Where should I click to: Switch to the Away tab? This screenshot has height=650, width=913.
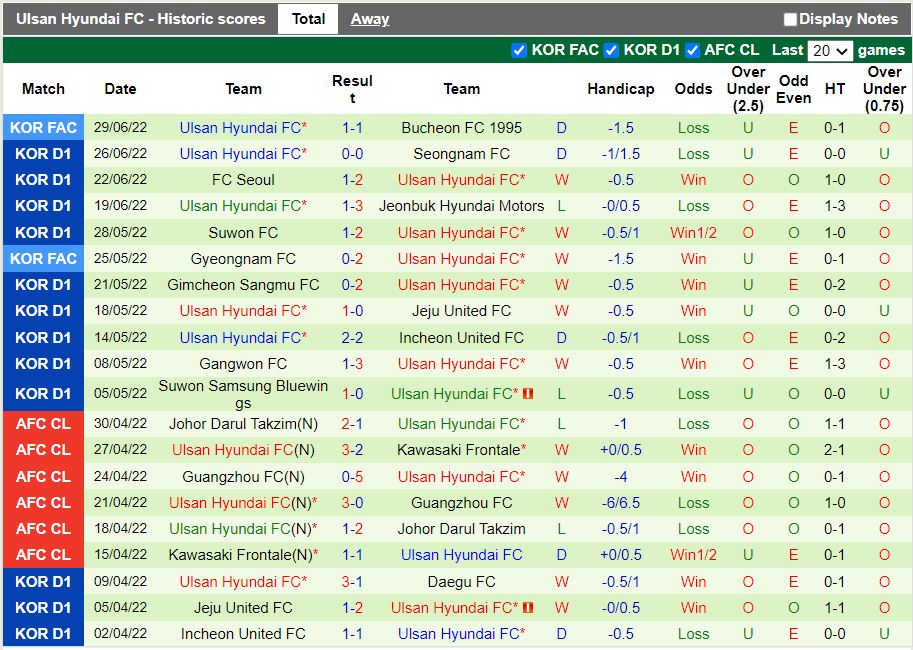[x=370, y=18]
